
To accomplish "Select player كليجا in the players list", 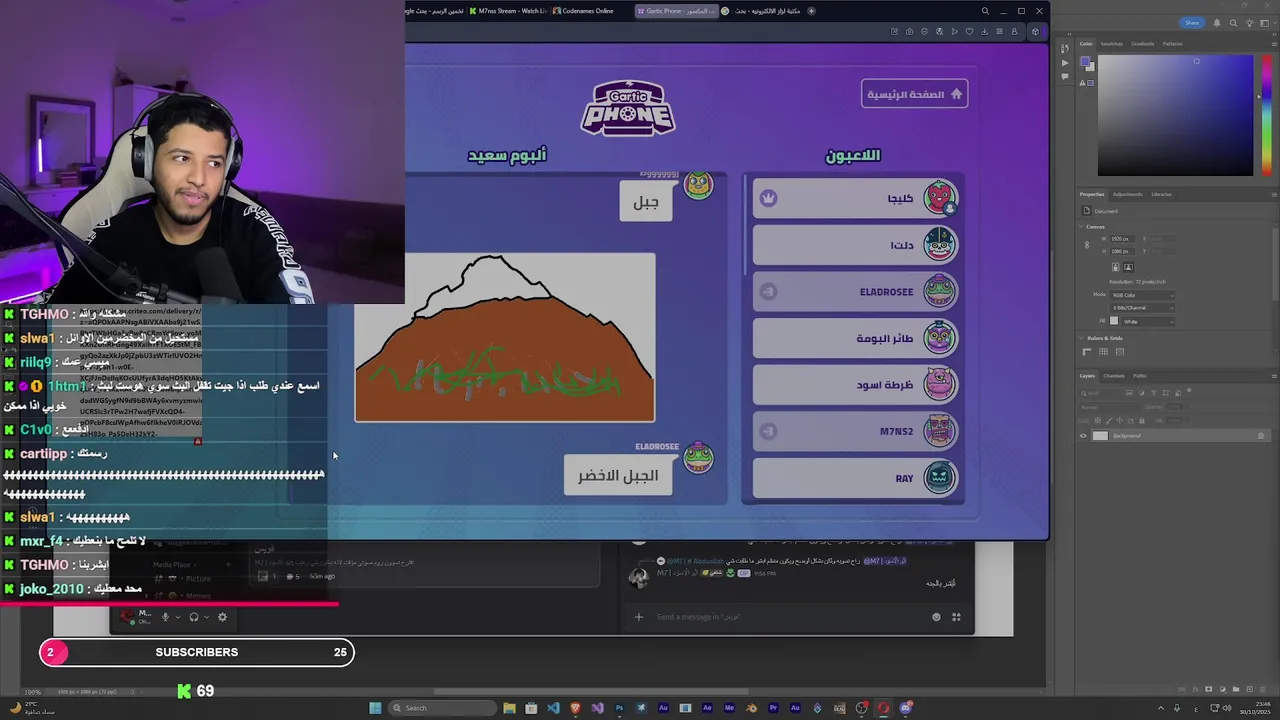I will (x=855, y=198).
